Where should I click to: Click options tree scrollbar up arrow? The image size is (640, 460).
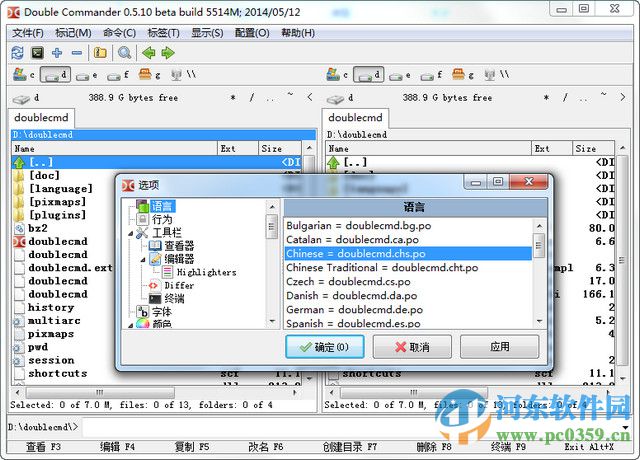tap(272, 207)
